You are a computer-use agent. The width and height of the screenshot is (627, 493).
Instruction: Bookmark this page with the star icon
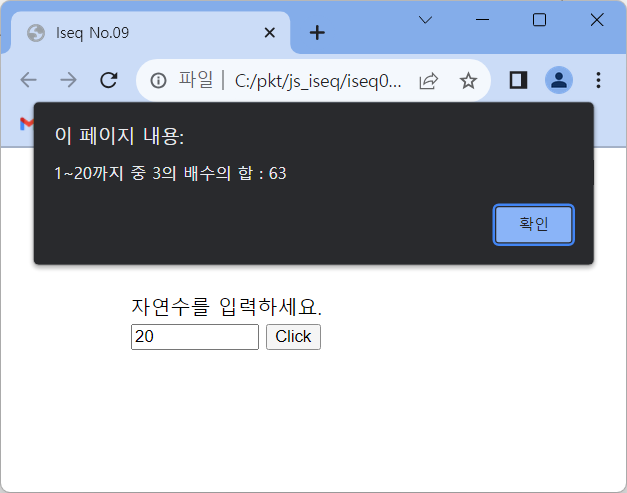[468, 81]
